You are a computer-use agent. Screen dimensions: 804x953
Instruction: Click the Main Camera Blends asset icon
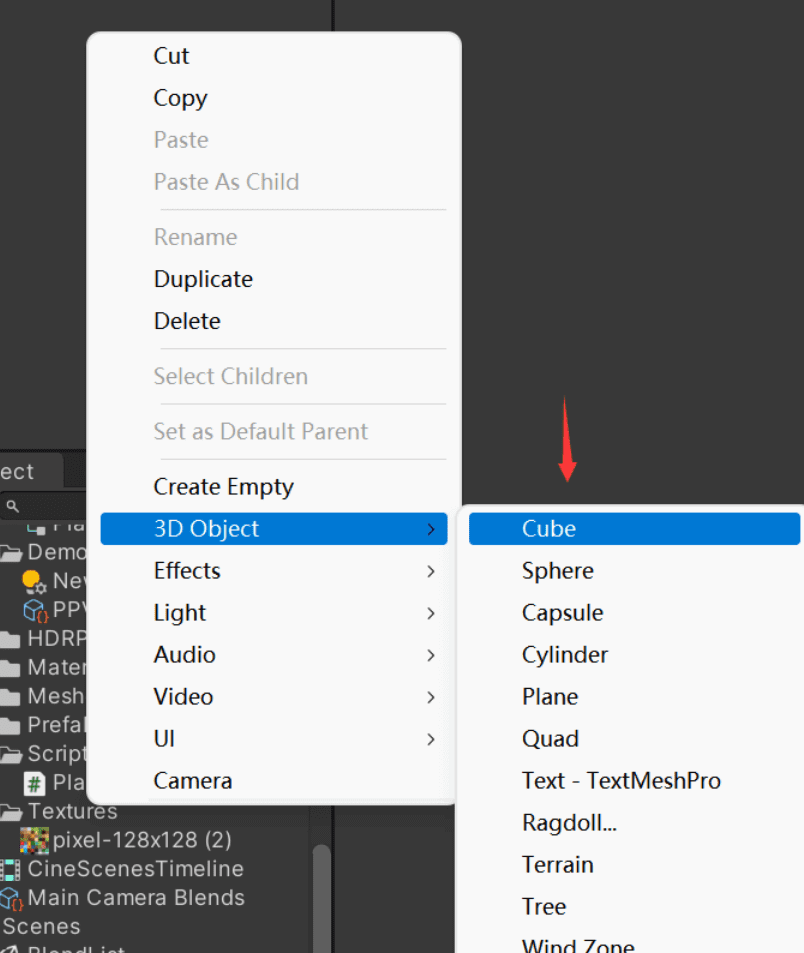[x=11, y=898]
